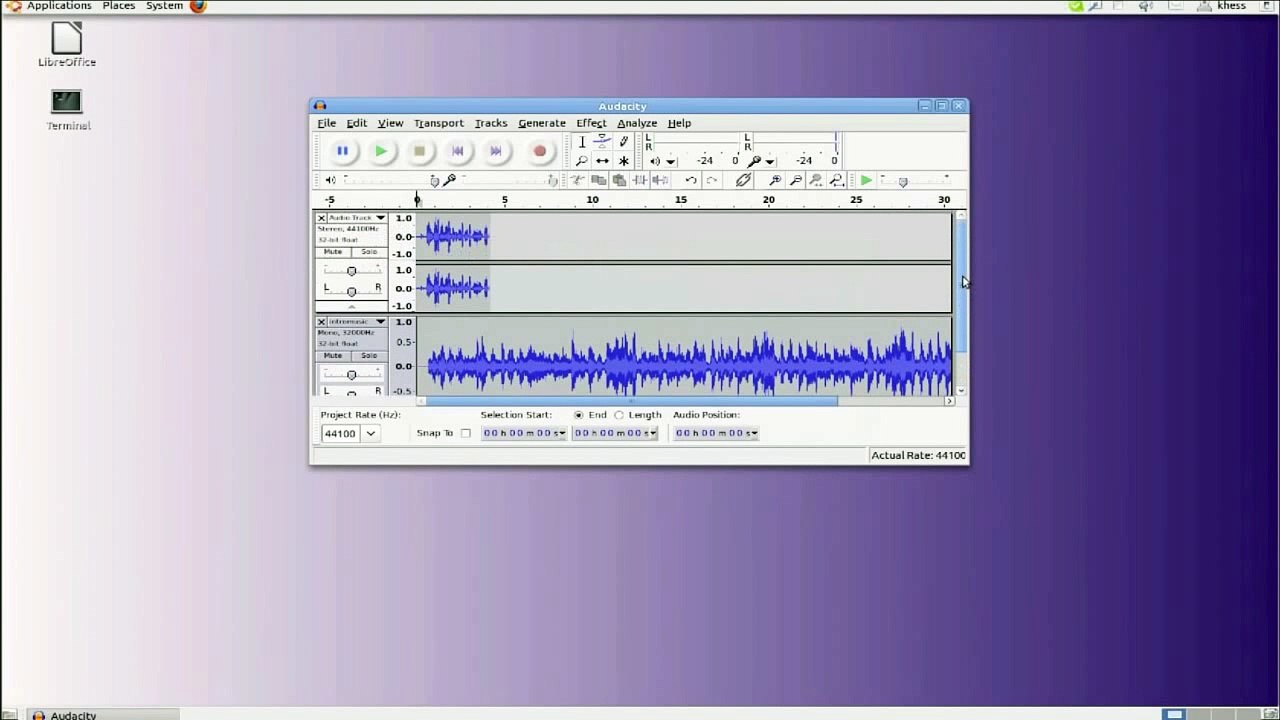Open the Edit menu
The width and height of the screenshot is (1280, 720).
tap(357, 123)
